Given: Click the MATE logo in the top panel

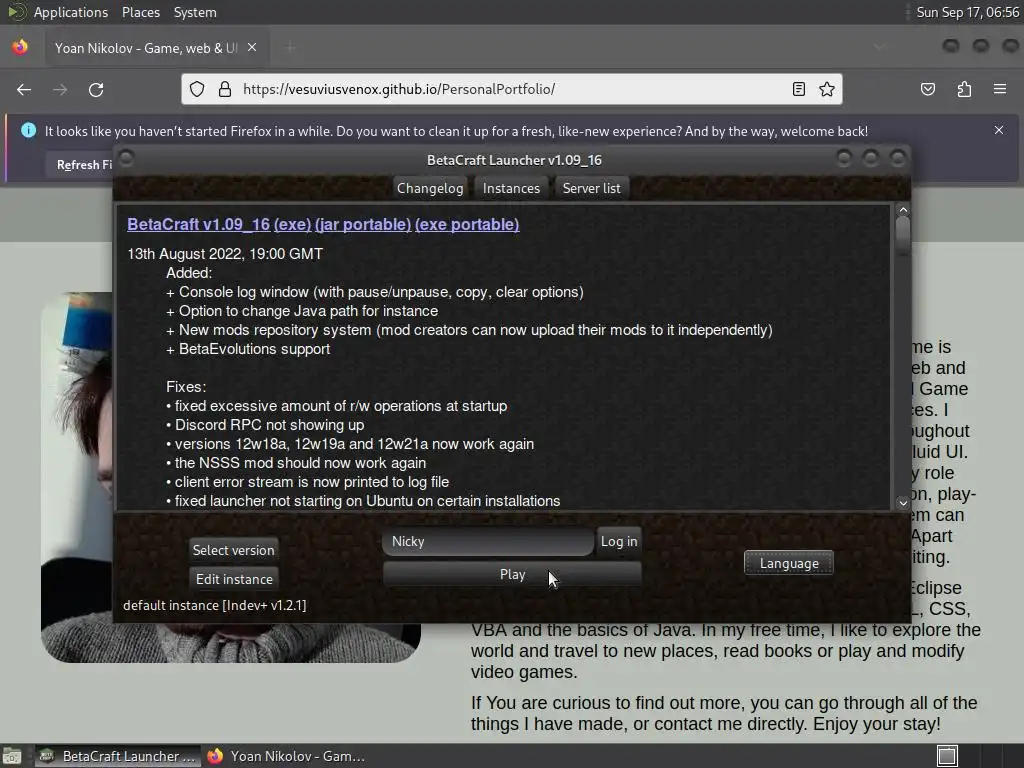Looking at the screenshot, I should pyautogui.click(x=16, y=12).
